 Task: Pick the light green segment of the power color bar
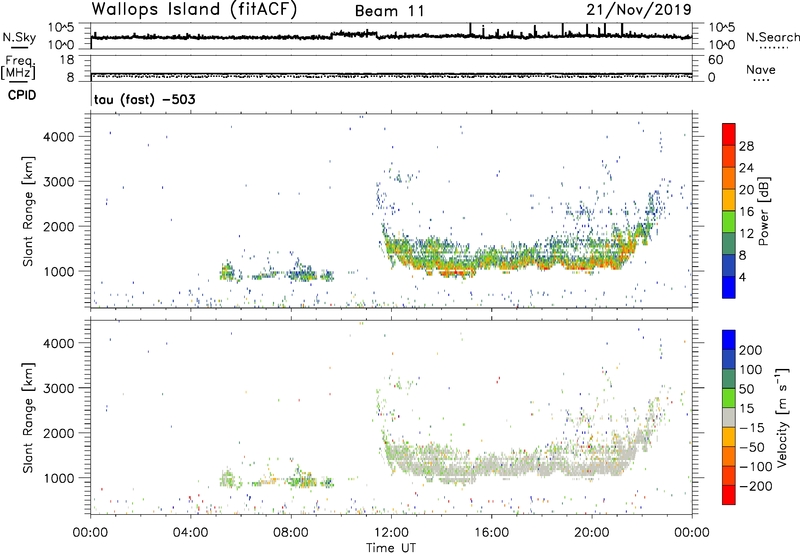[x=729, y=222]
